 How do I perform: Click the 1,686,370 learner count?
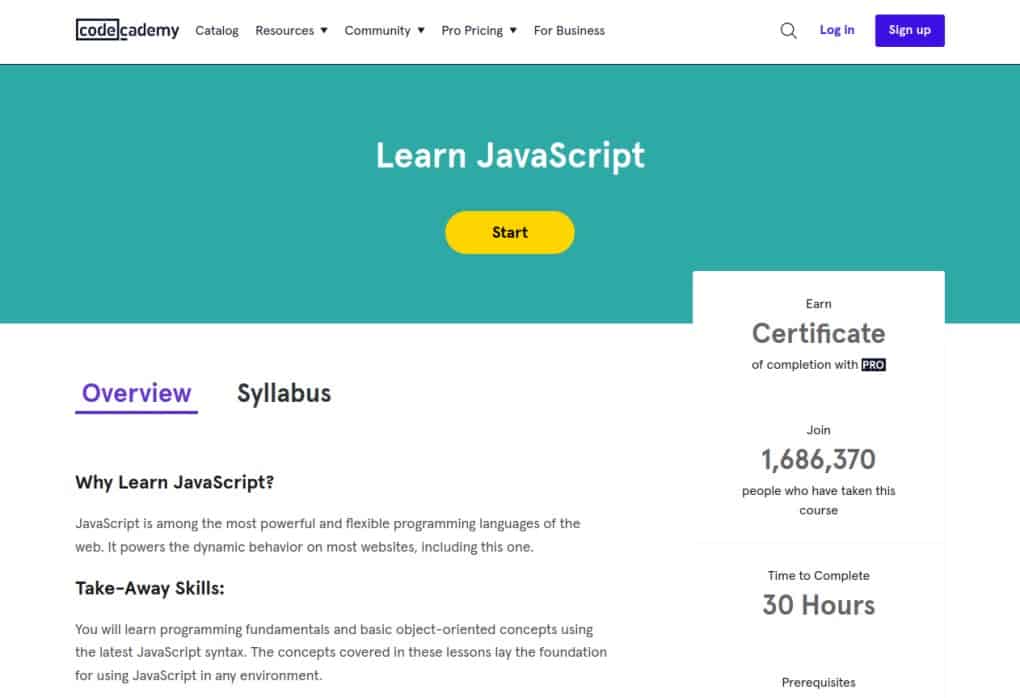click(818, 459)
